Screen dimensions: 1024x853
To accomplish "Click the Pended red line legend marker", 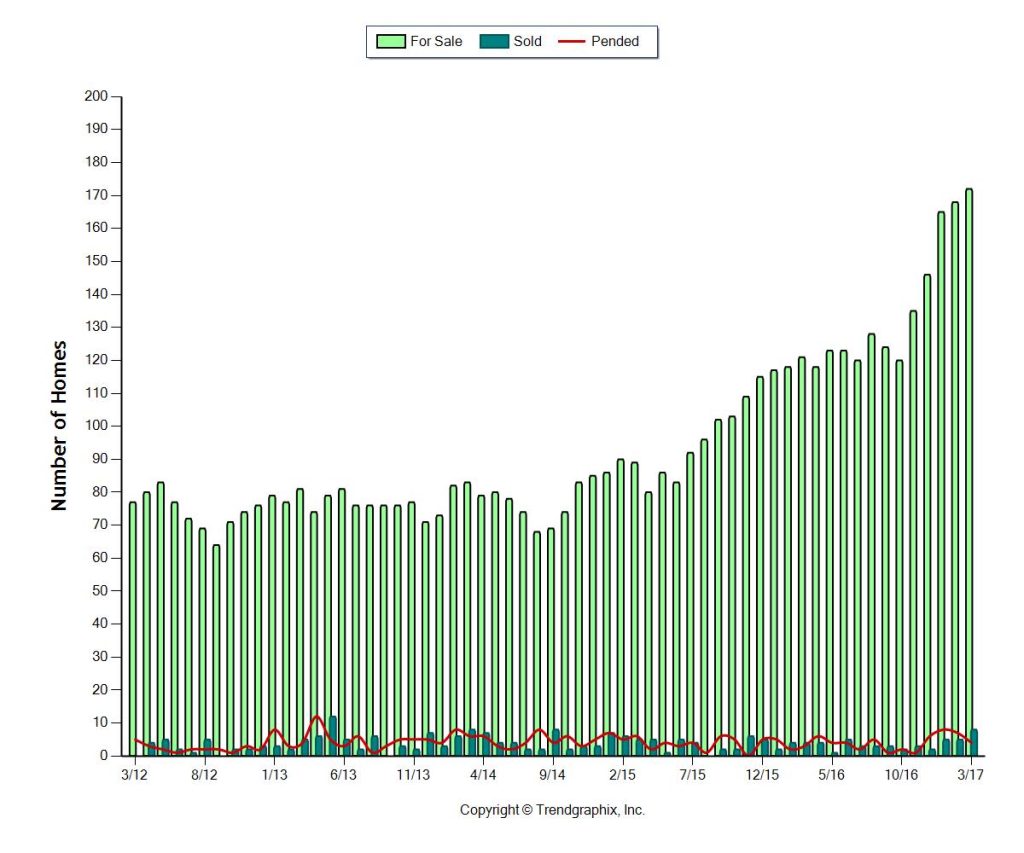I will [571, 41].
